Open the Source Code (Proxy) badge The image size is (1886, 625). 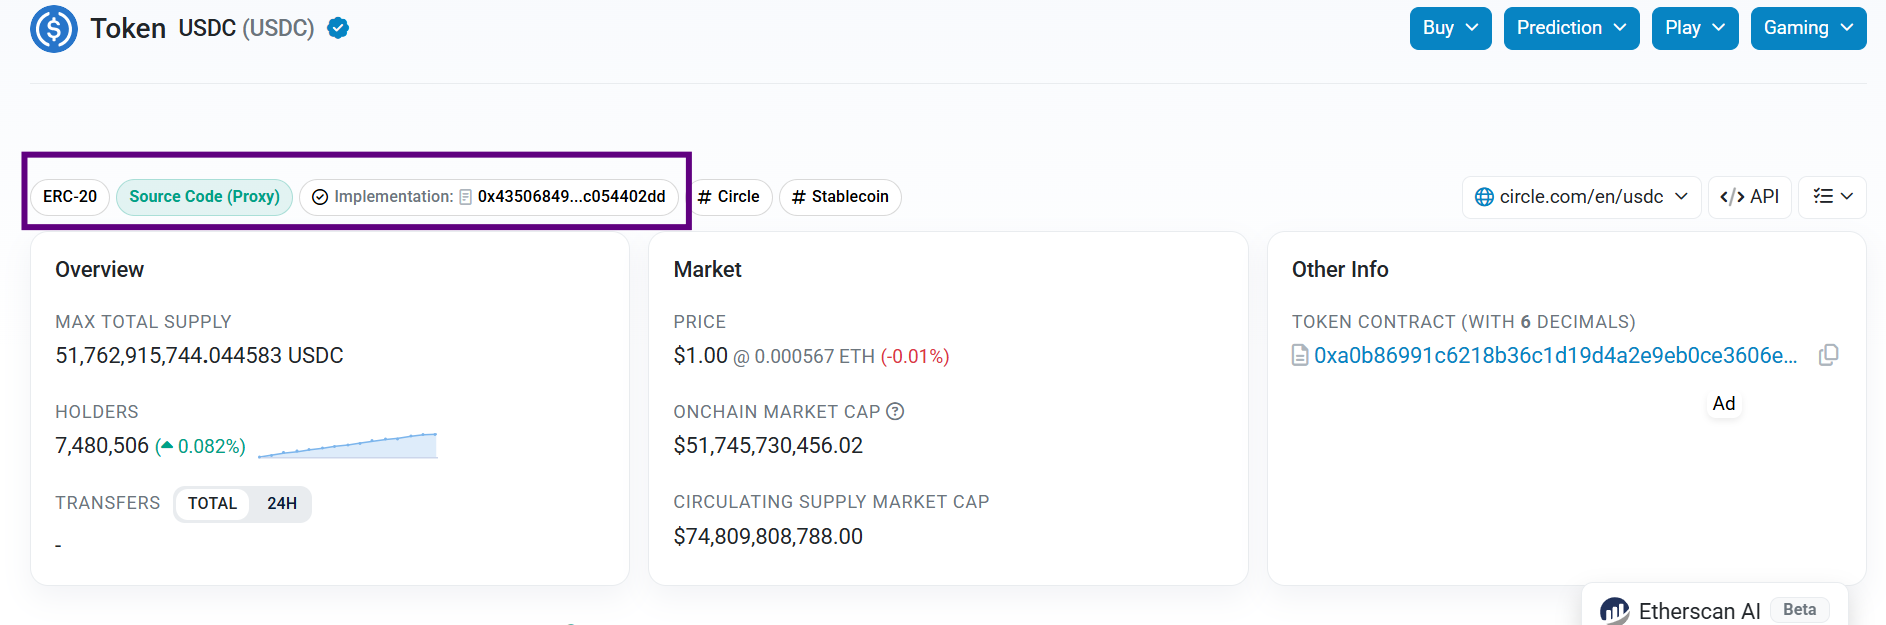tap(205, 197)
